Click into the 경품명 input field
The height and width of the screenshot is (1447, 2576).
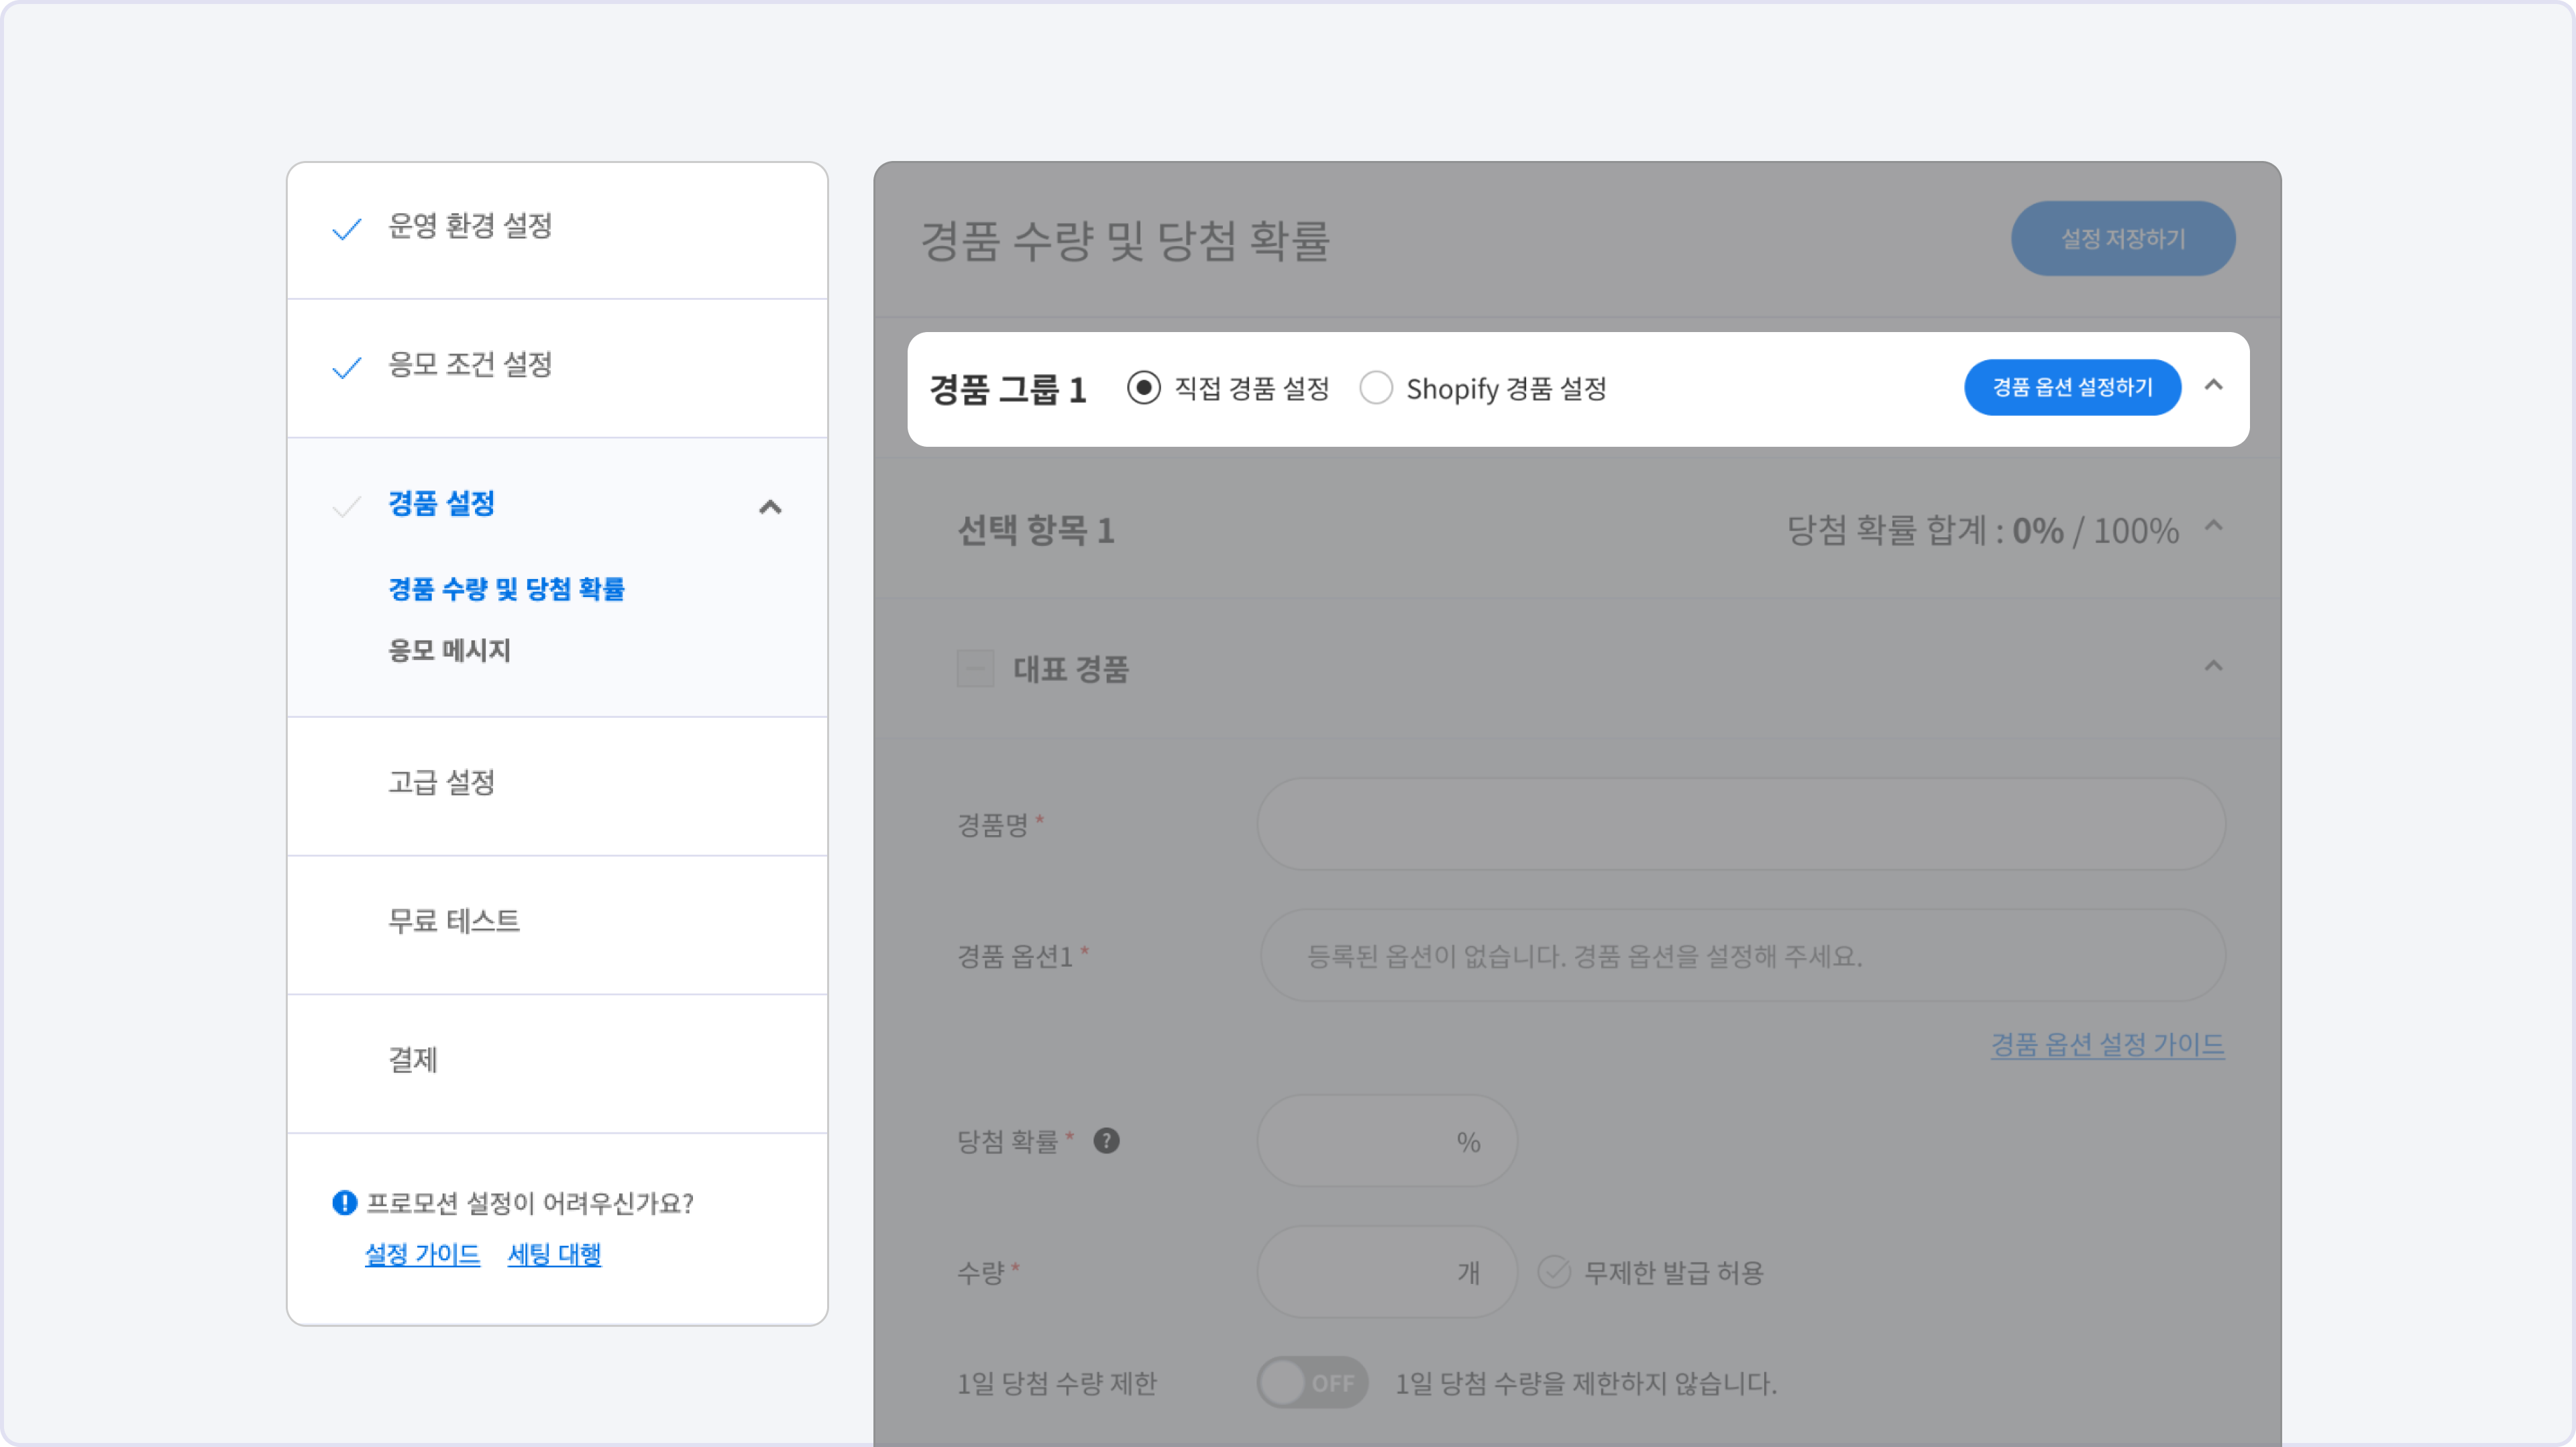(1740, 824)
